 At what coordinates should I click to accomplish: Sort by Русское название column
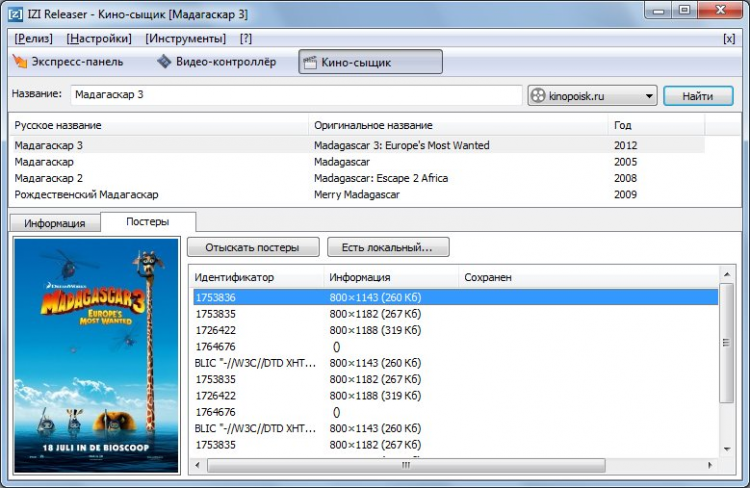coord(159,125)
